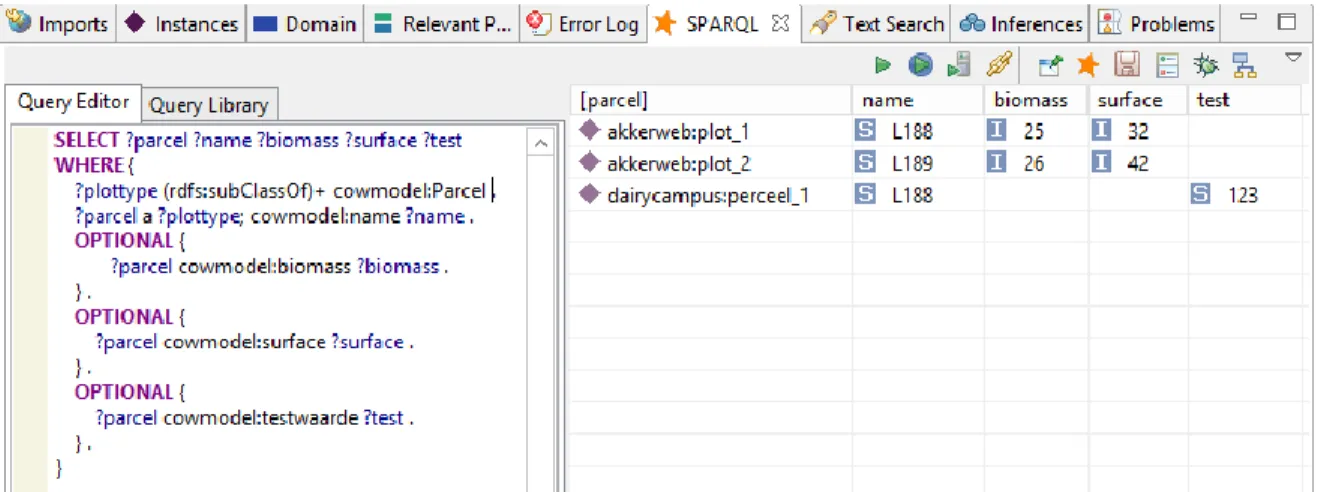Click the green and red list icon
The image size is (1321, 492).
1166,66
